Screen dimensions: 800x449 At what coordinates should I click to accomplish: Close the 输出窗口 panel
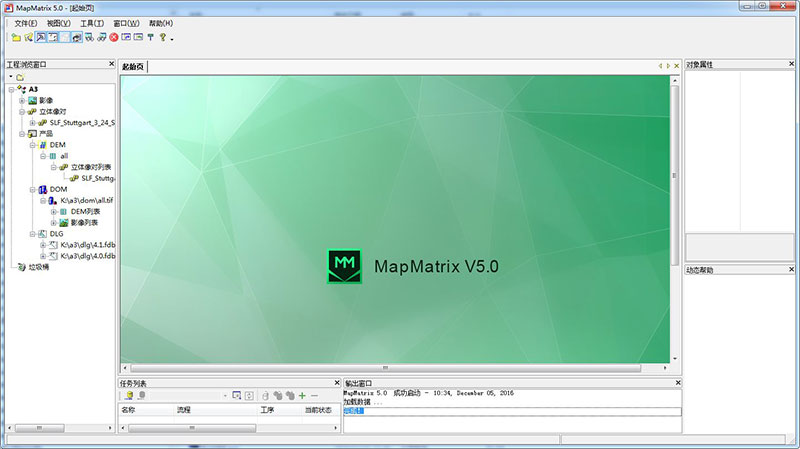[678, 382]
